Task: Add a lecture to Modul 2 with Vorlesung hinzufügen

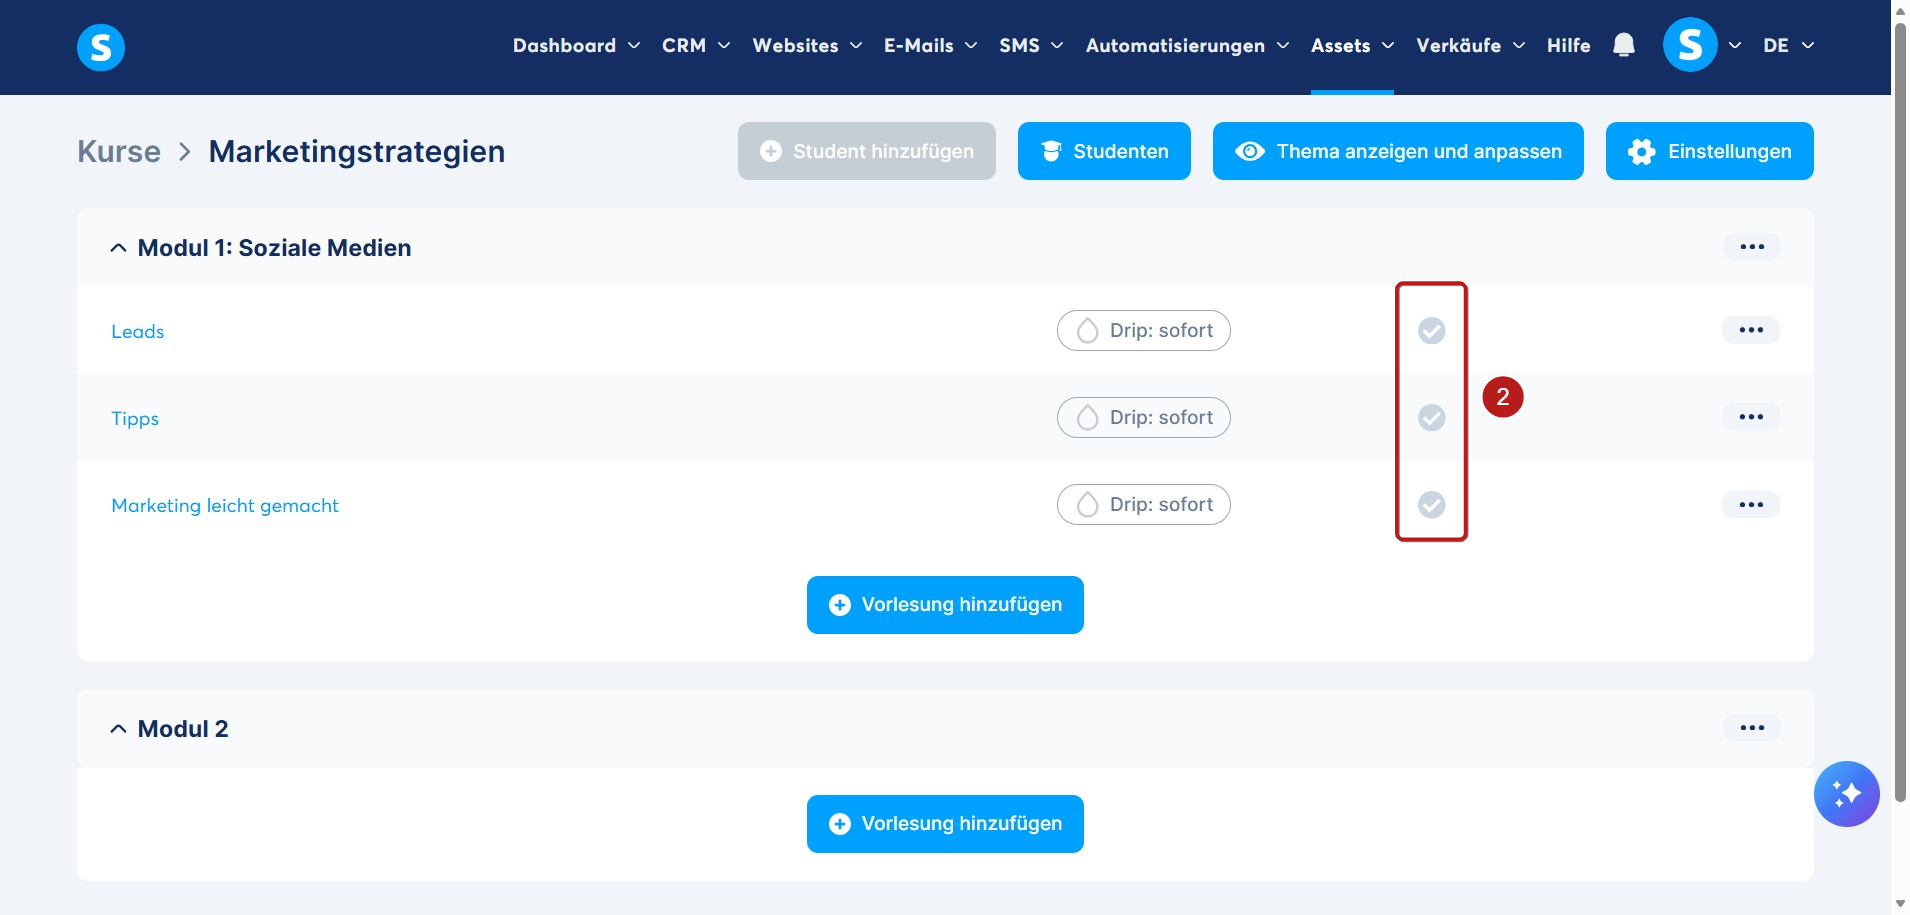Action: (x=945, y=824)
